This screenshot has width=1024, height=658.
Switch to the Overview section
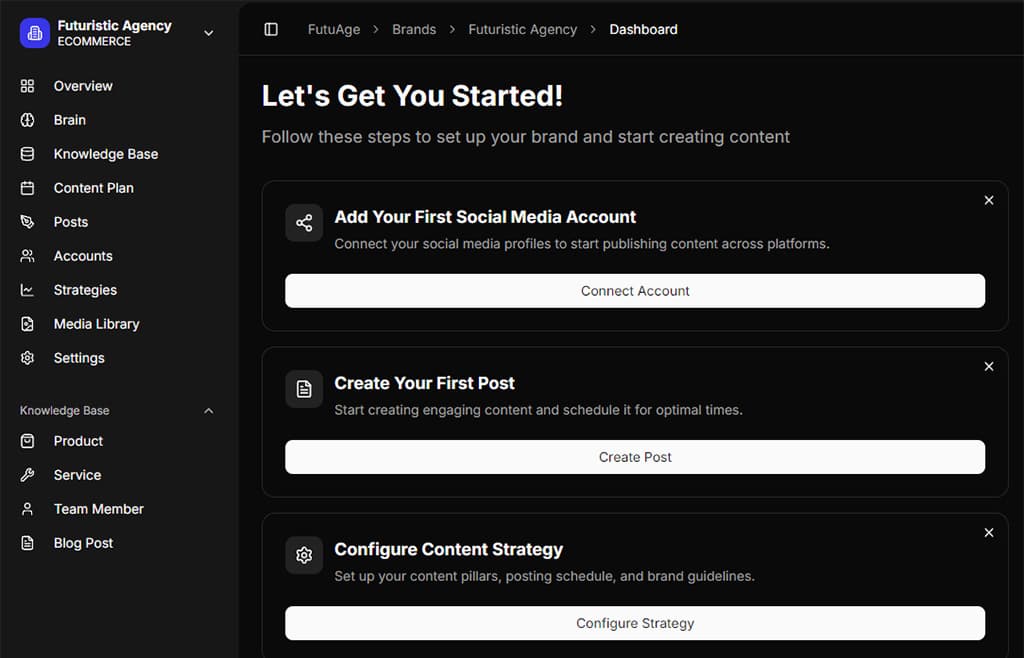(83, 86)
